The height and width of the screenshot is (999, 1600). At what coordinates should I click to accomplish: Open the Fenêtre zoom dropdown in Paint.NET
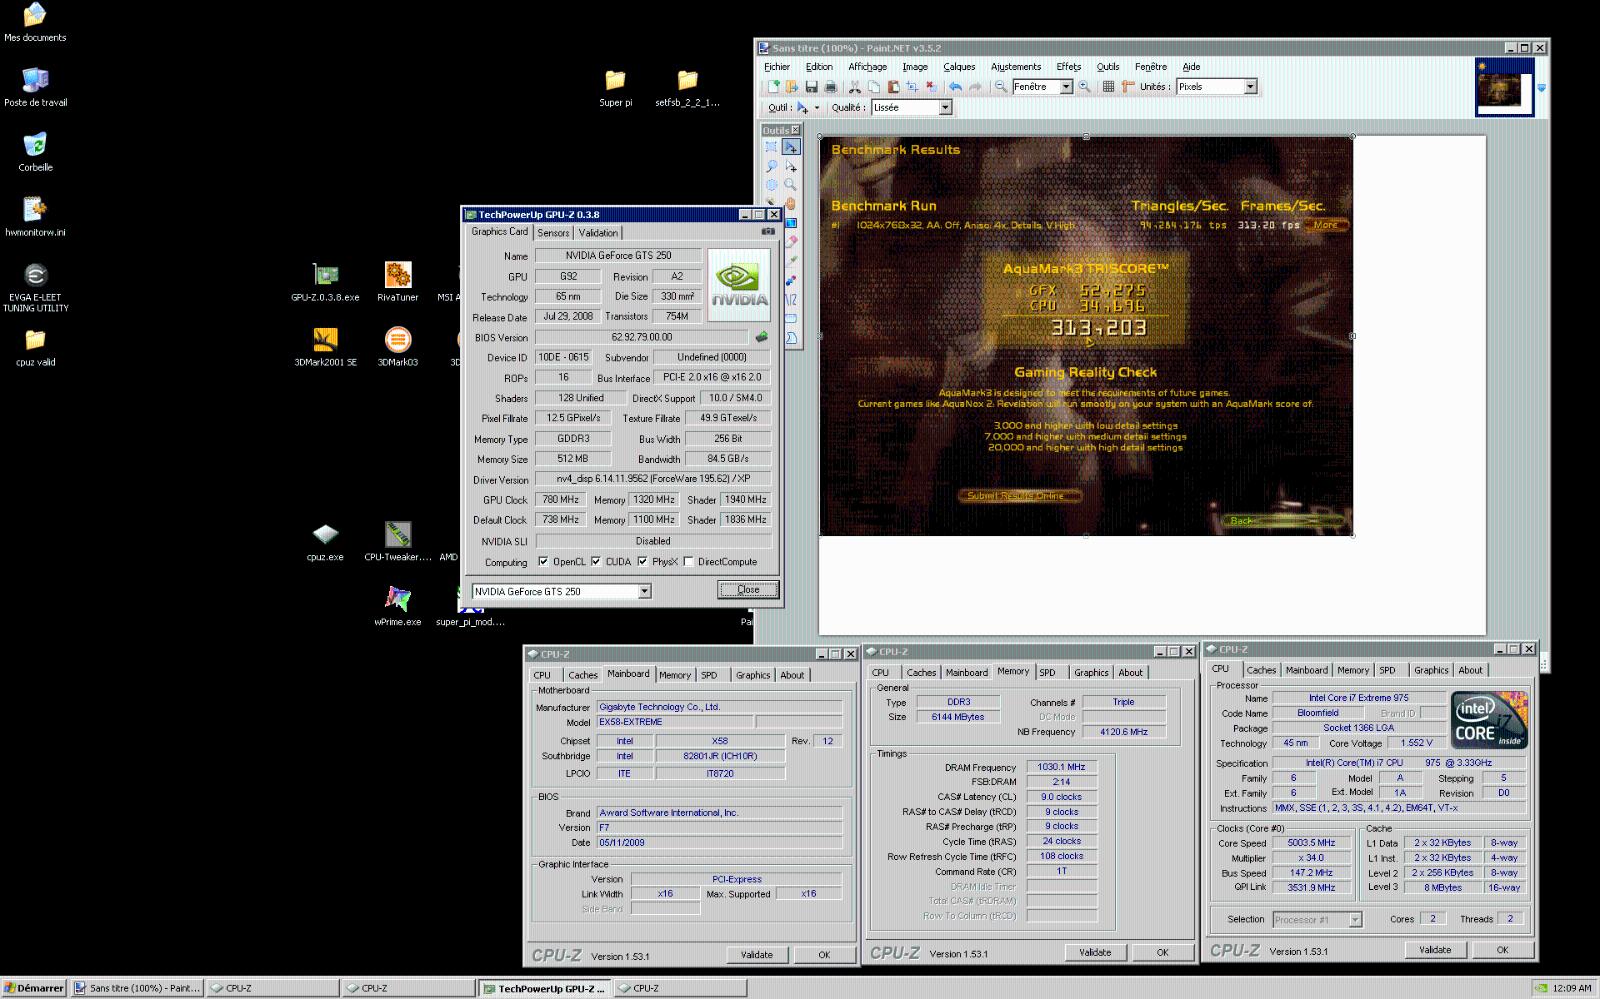1066,87
